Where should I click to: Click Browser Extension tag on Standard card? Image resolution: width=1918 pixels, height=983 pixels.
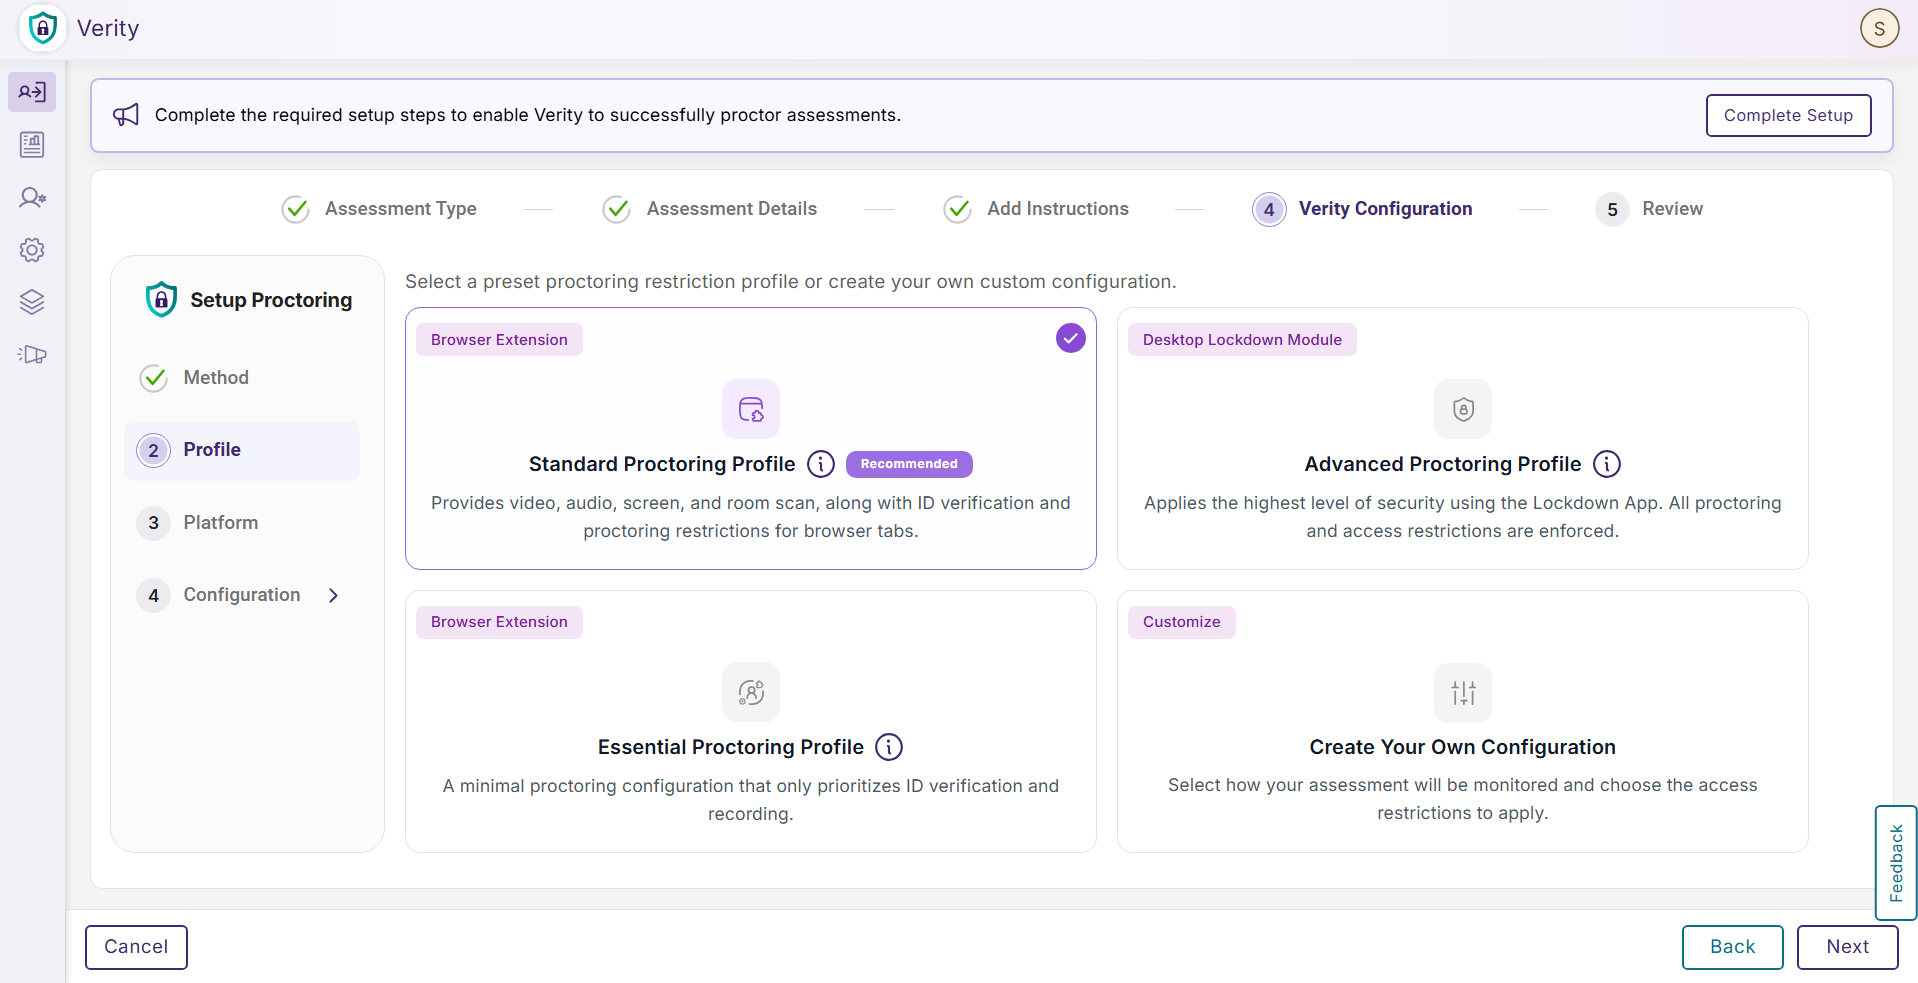click(x=499, y=340)
